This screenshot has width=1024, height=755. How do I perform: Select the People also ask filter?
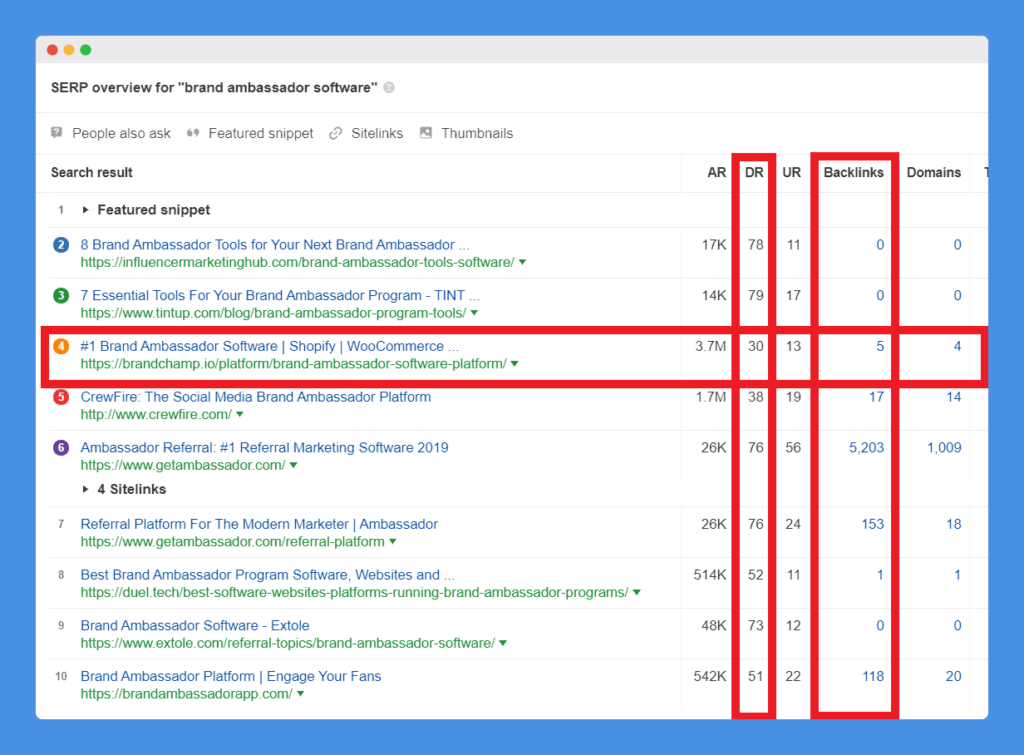point(121,133)
